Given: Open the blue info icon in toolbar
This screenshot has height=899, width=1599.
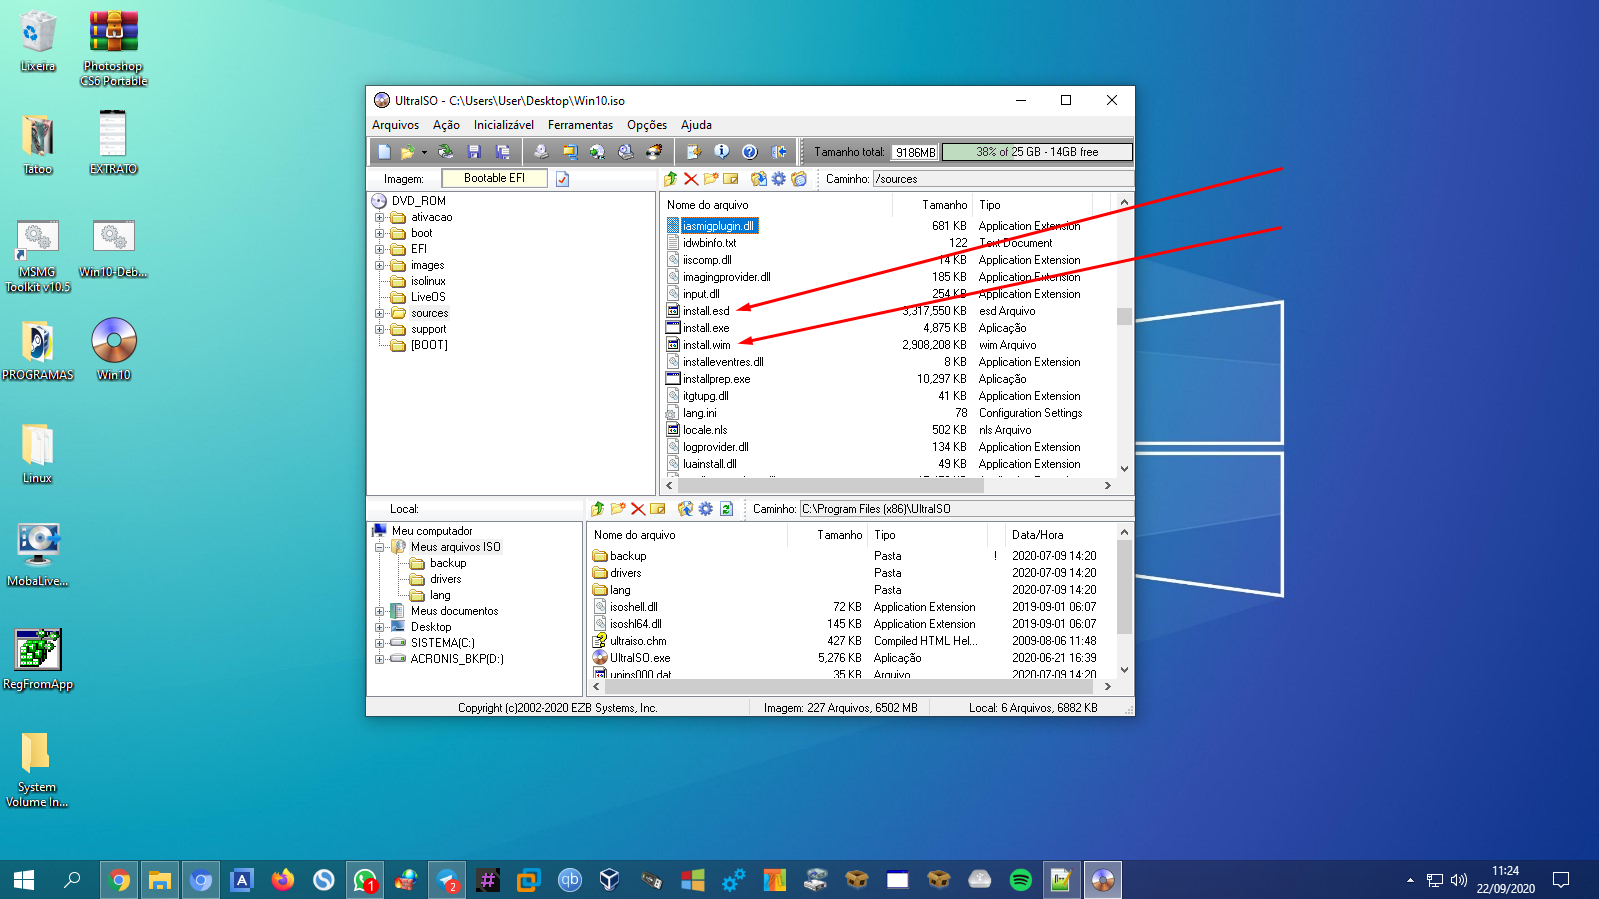Looking at the screenshot, I should [x=721, y=152].
